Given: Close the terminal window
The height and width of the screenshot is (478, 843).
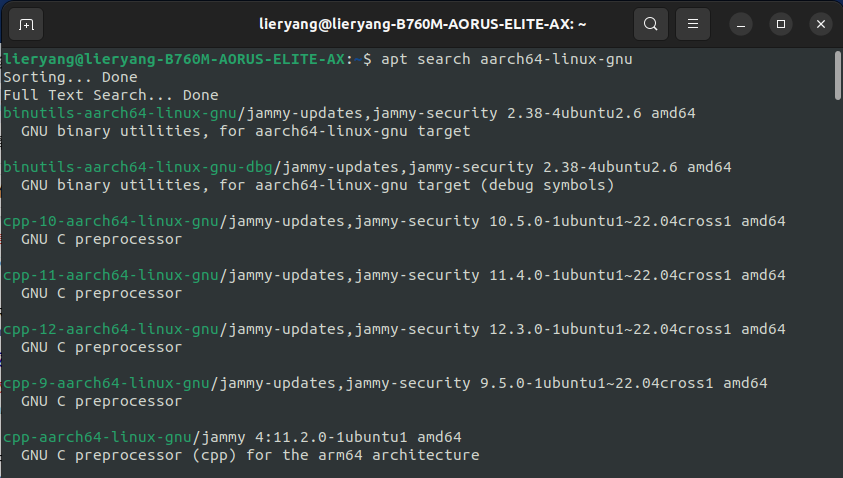Looking at the screenshot, I should click(820, 24).
